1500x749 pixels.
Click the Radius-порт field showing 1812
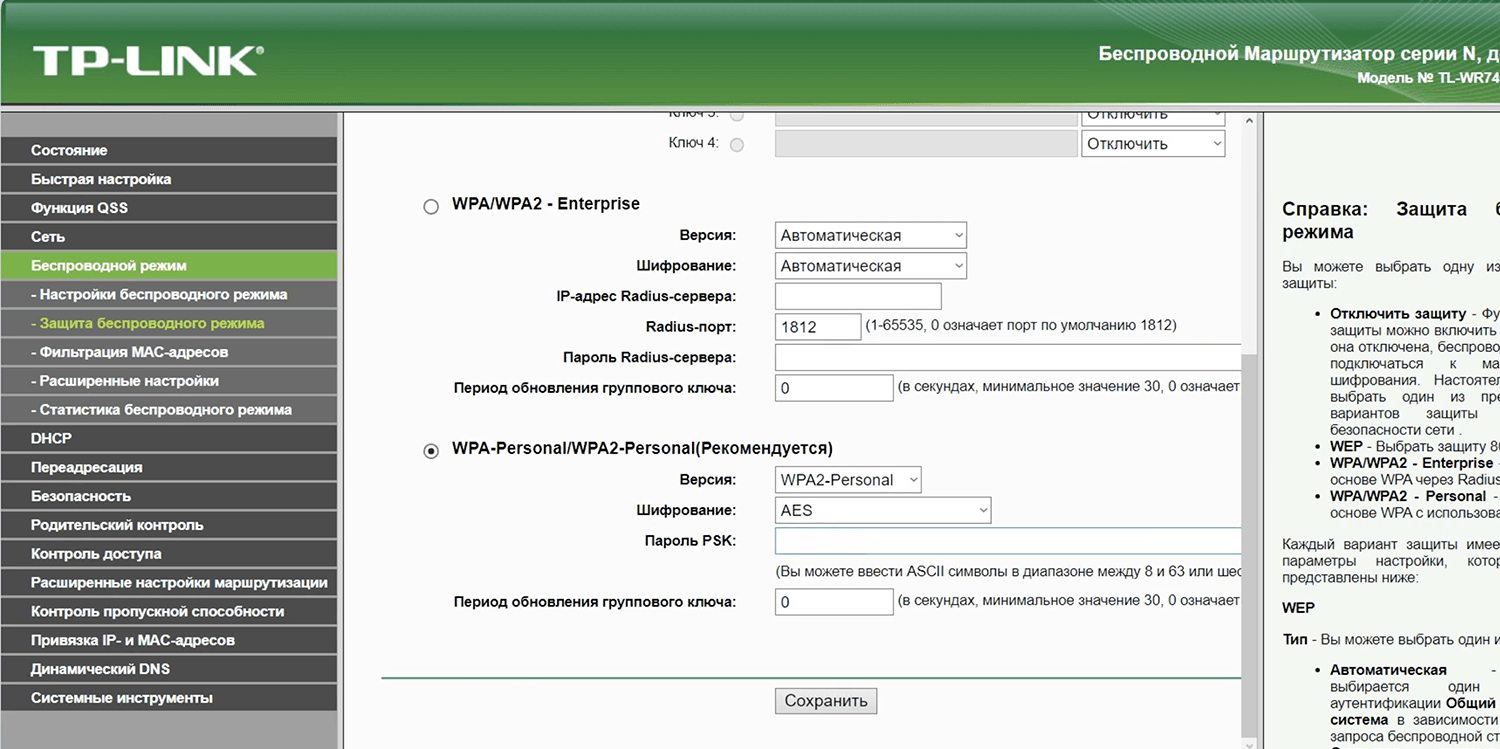tap(817, 327)
